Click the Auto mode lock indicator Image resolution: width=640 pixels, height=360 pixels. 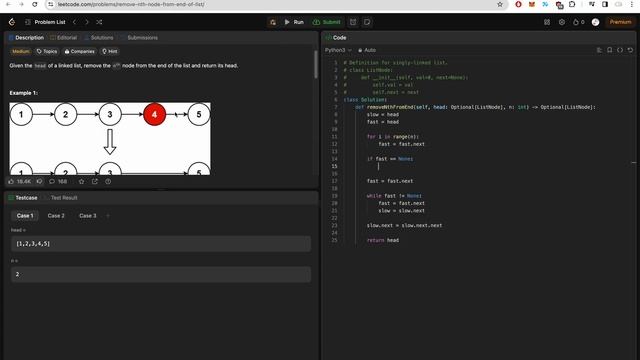(x=367, y=50)
